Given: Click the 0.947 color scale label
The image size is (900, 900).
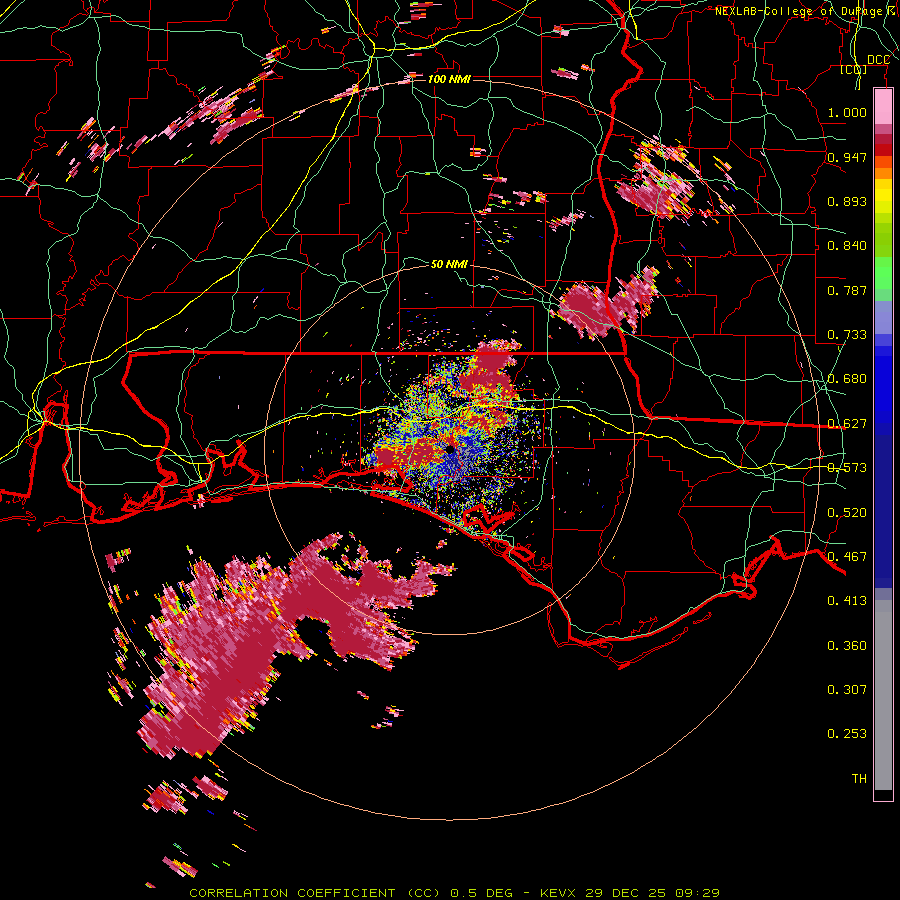Looking at the screenshot, I should tap(847, 157).
